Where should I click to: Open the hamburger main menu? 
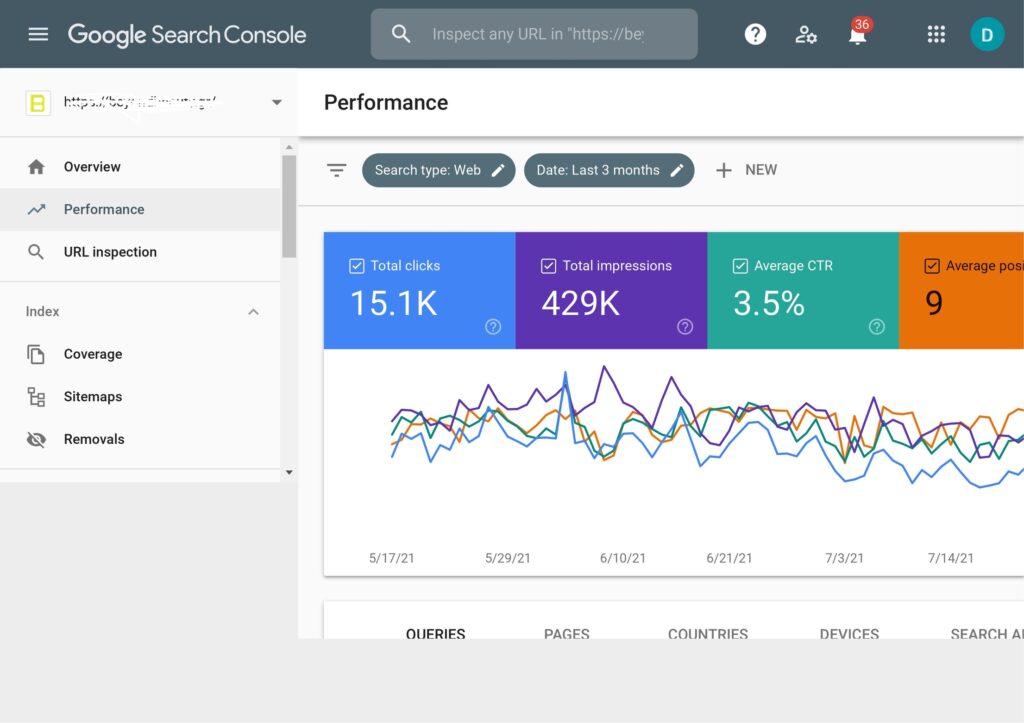coord(38,34)
